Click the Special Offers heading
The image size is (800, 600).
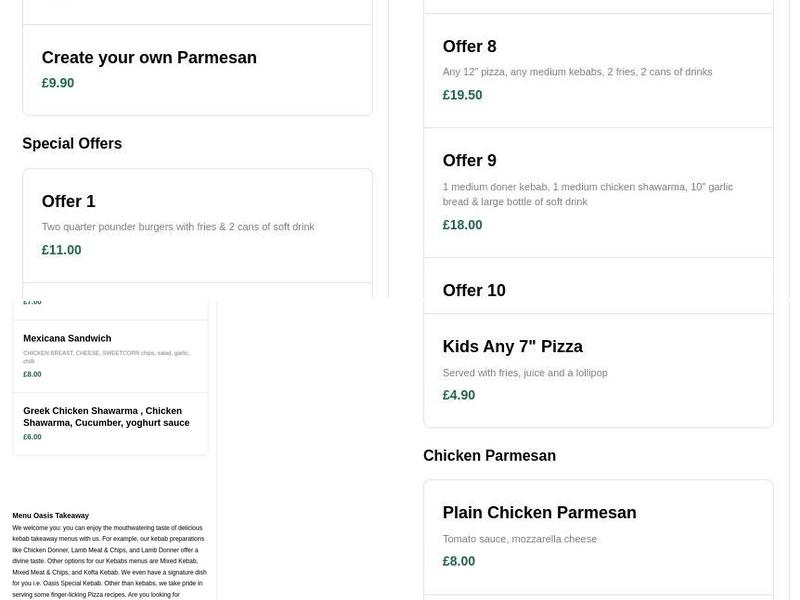pyautogui.click(x=72, y=143)
